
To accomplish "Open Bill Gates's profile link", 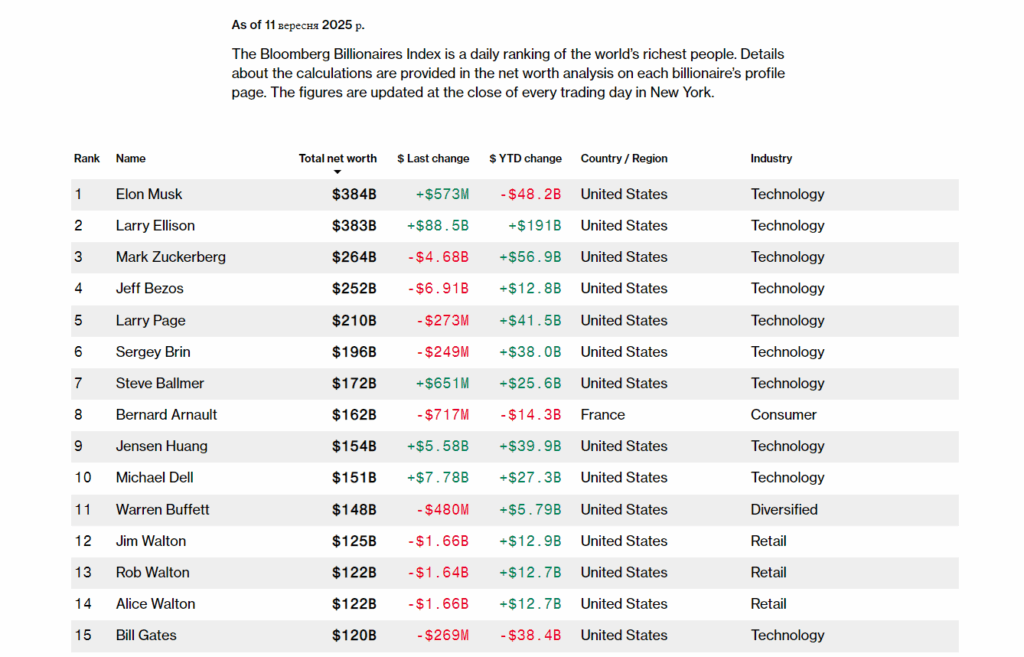I will click(146, 635).
